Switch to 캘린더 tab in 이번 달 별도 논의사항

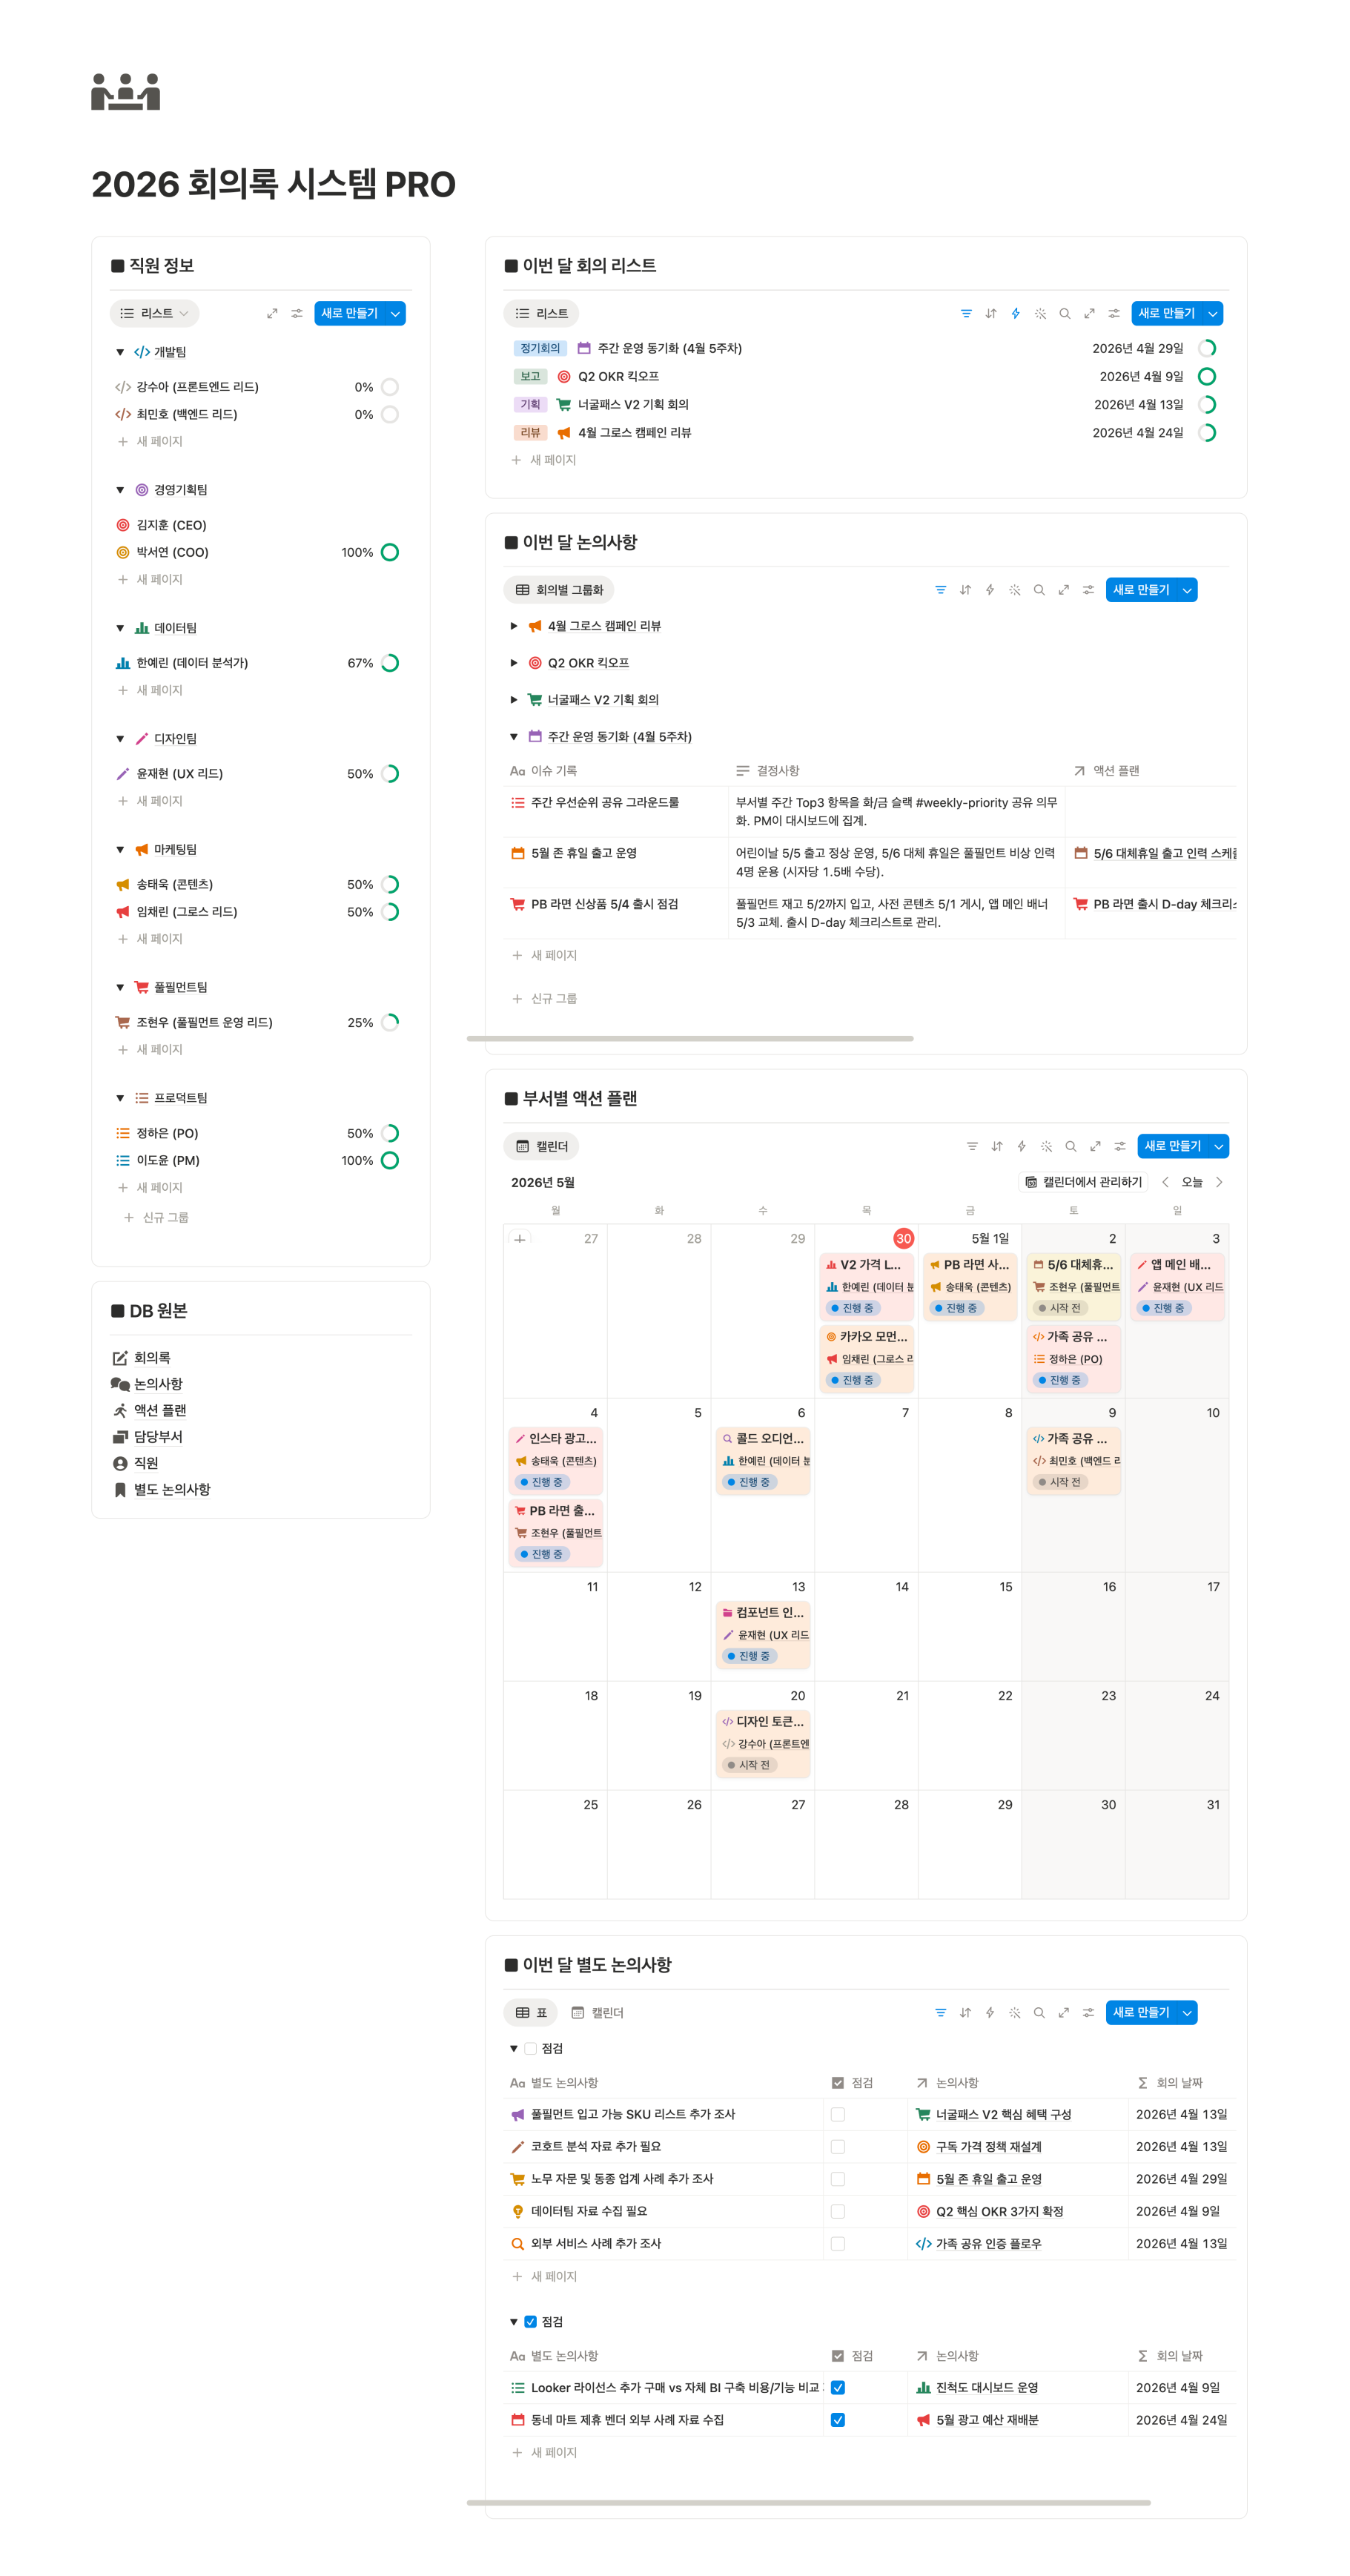click(597, 2012)
